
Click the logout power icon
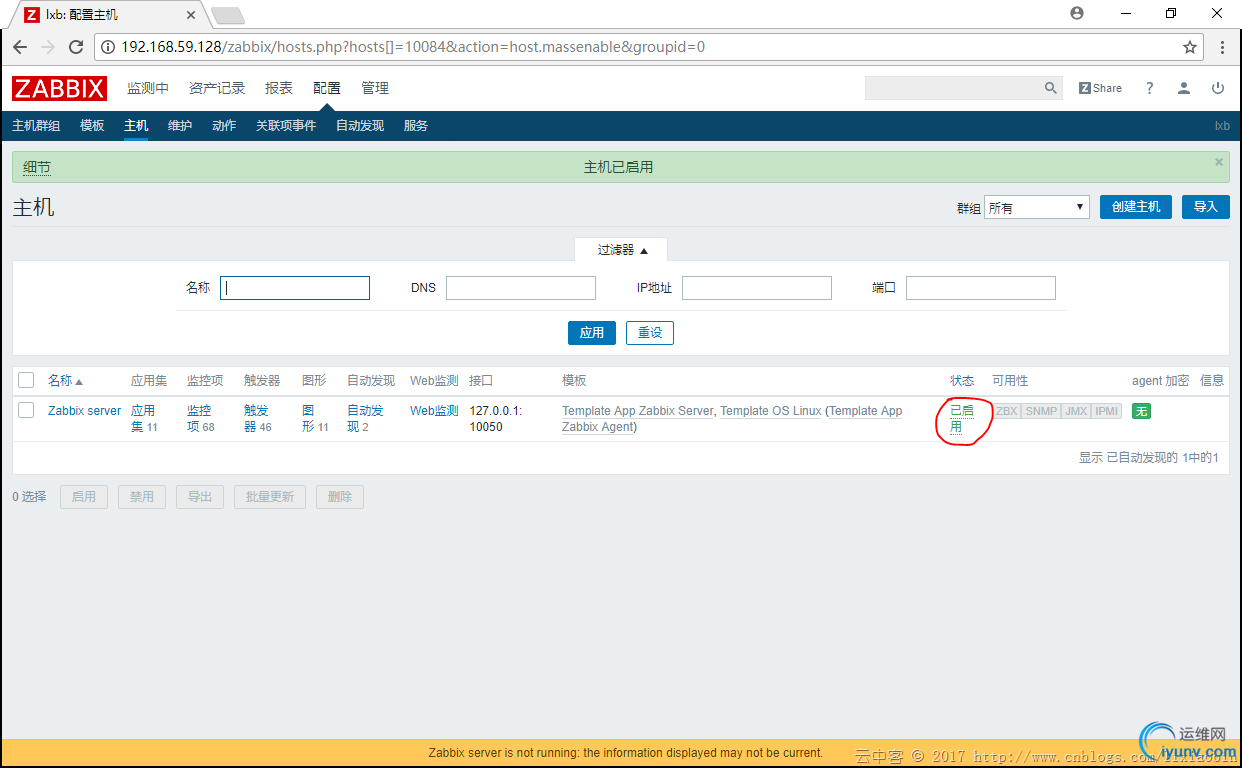pos(1218,88)
